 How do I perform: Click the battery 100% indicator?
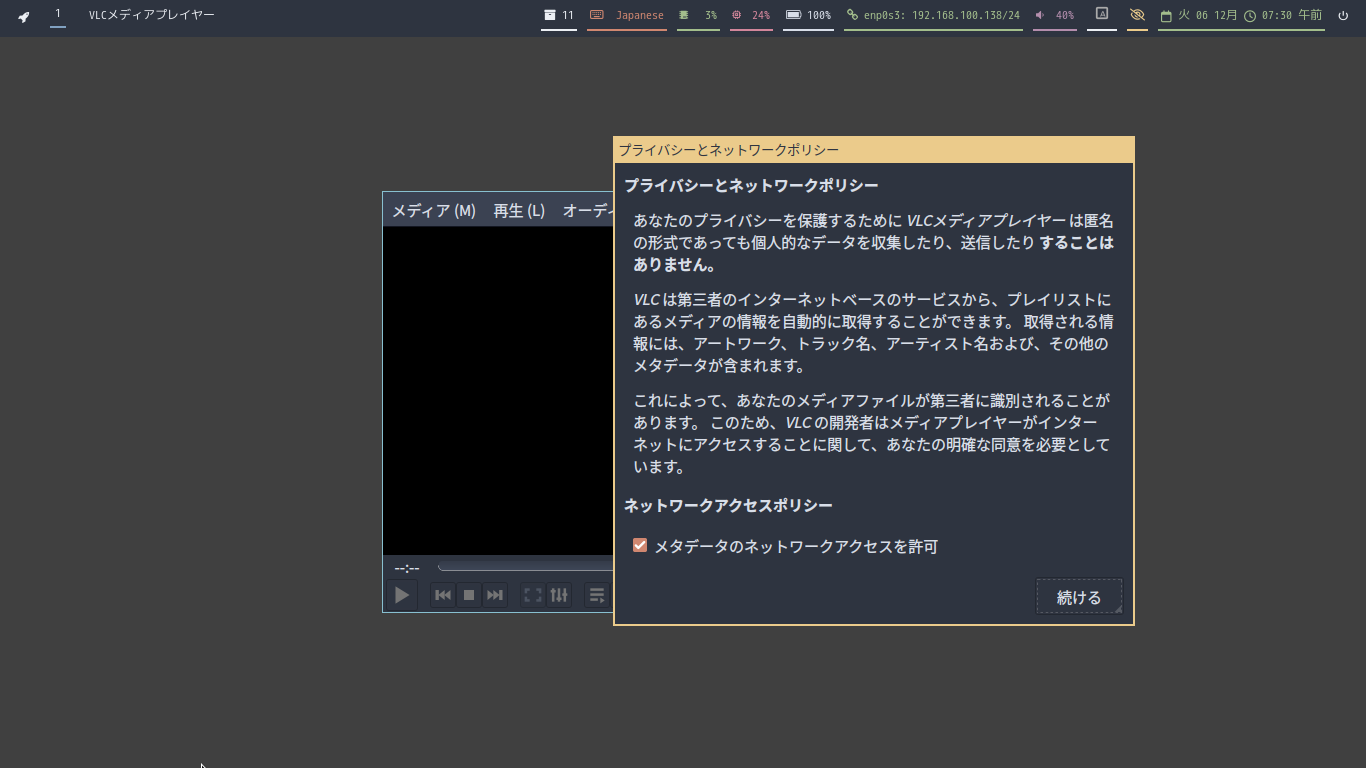point(808,15)
